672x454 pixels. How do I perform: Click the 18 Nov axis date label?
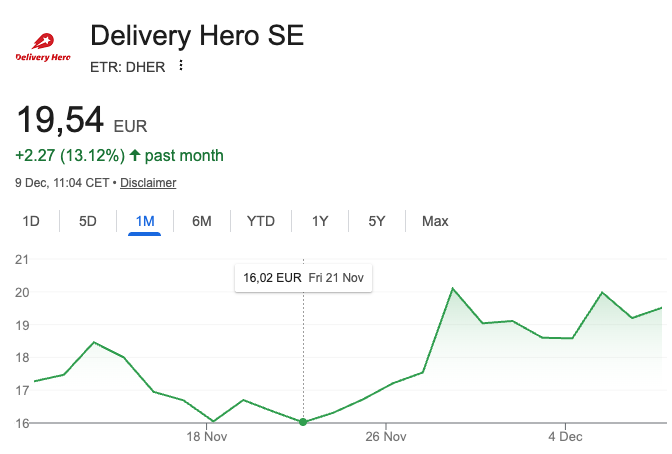coord(207,436)
